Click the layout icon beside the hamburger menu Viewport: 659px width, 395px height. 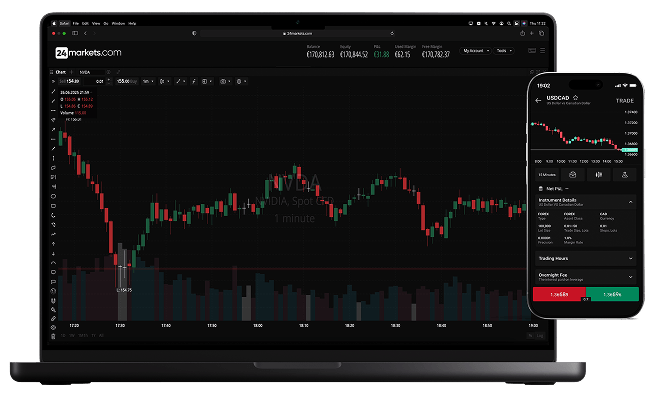[x=532, y=51]
